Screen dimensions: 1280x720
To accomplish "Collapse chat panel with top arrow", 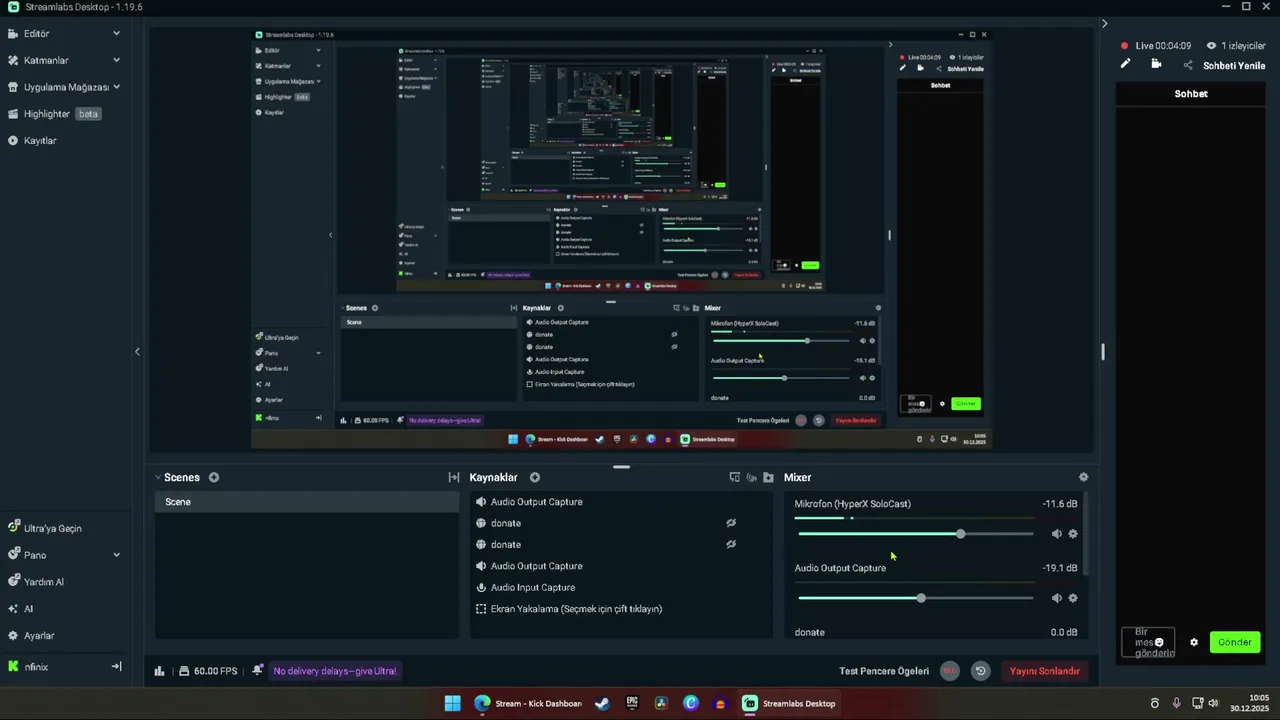I will click(x=1104, y=23).
